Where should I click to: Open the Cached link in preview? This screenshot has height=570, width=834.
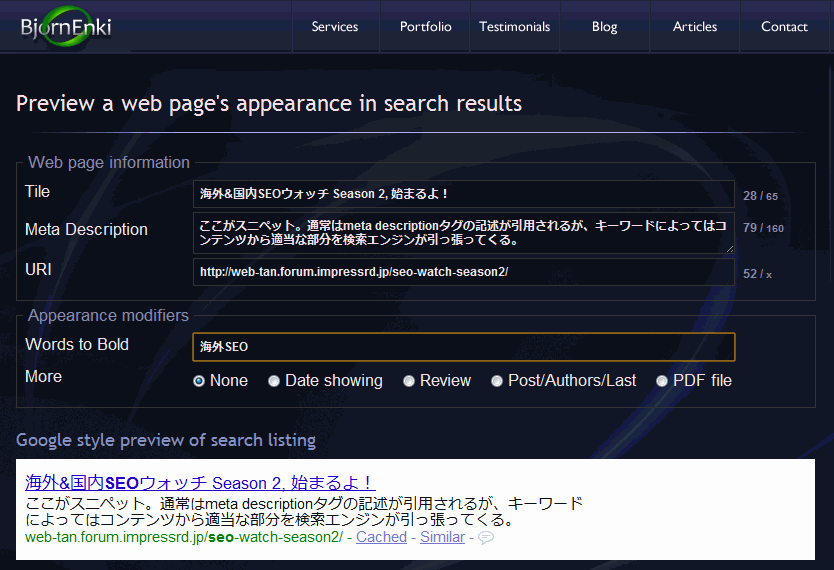click(381, 537)
